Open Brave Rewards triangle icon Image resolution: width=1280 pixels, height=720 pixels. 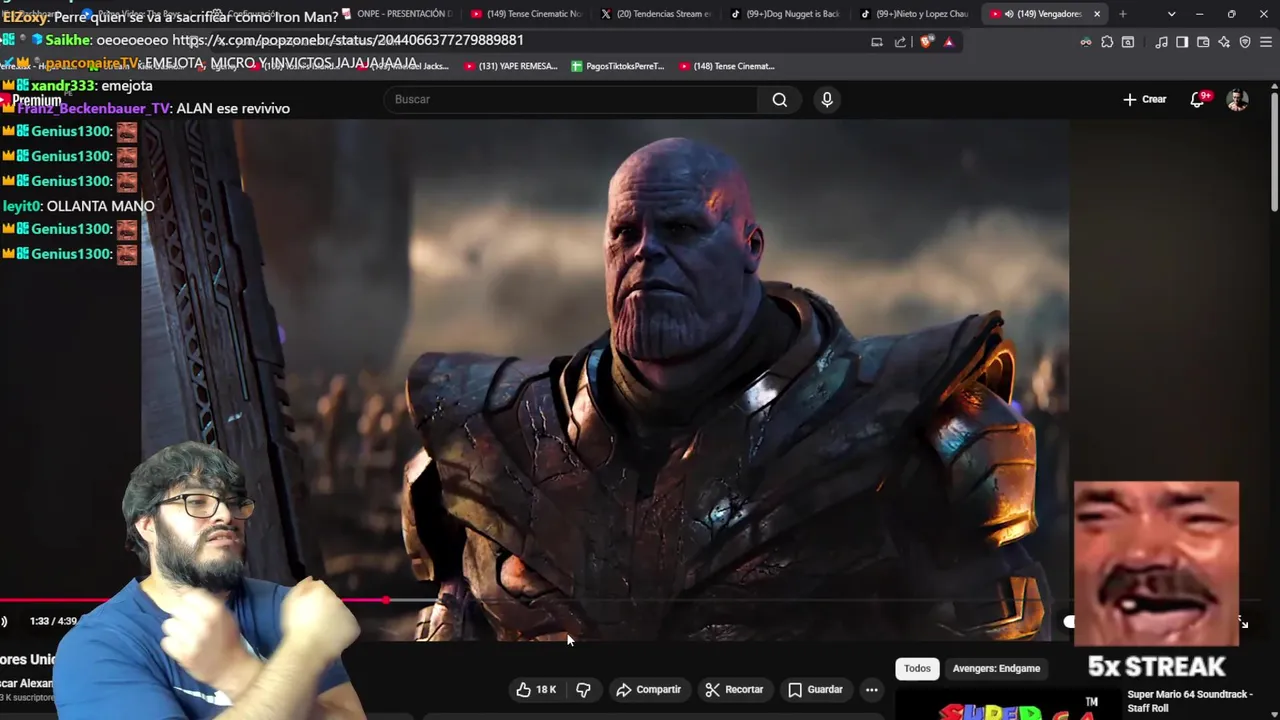(x=948, y=42)
